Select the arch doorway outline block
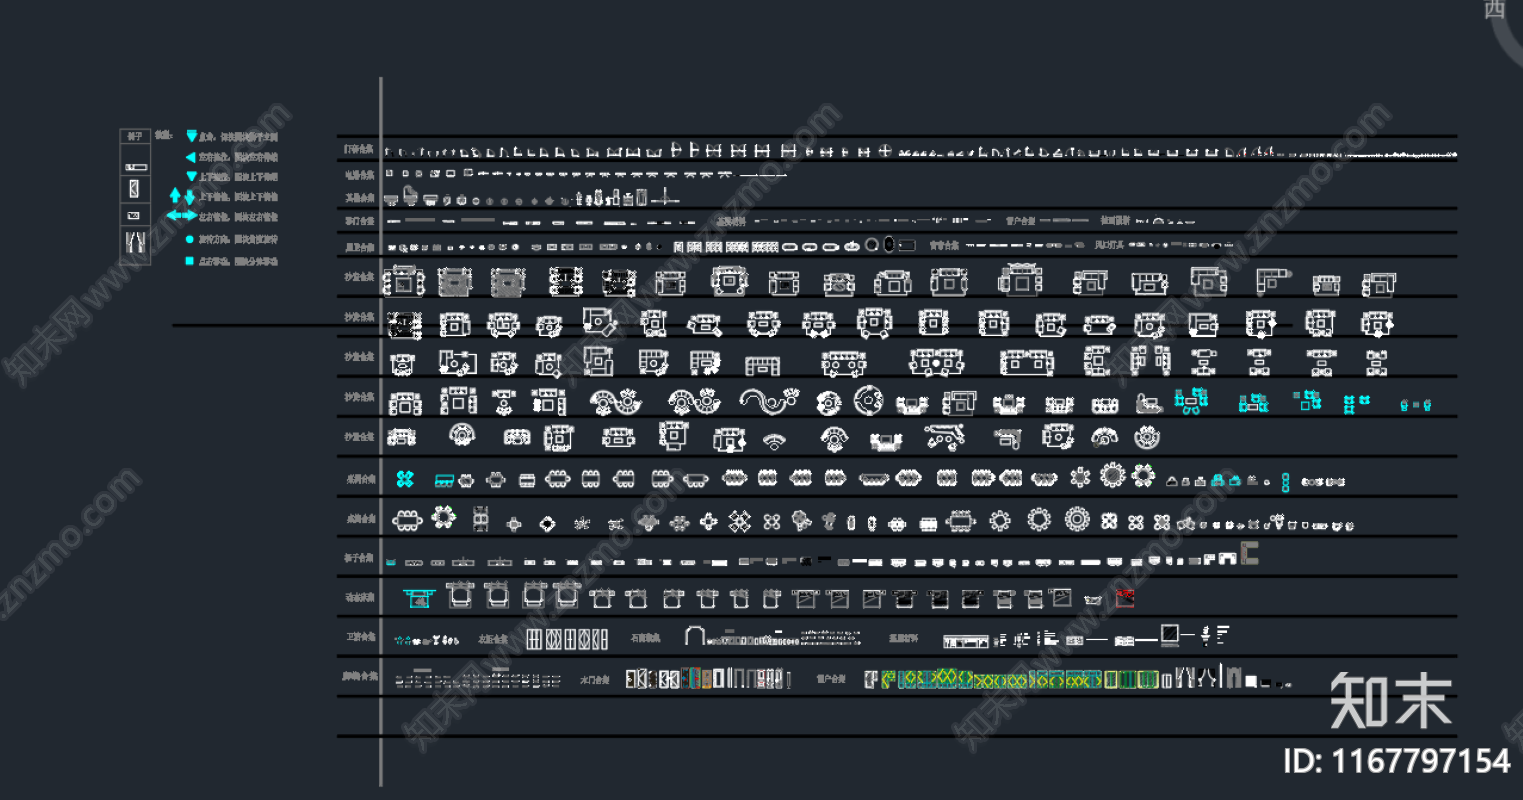 click(x=696, y=635)
